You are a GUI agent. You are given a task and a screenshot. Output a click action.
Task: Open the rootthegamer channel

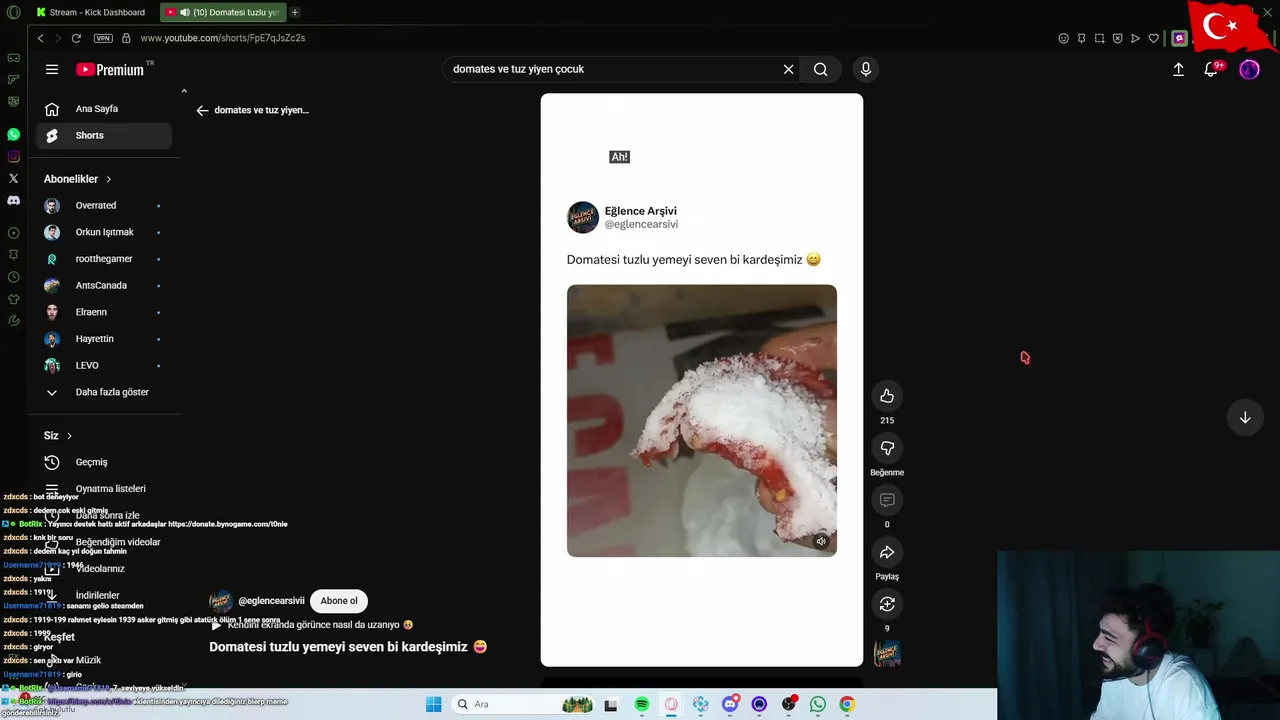coord(103,259)
